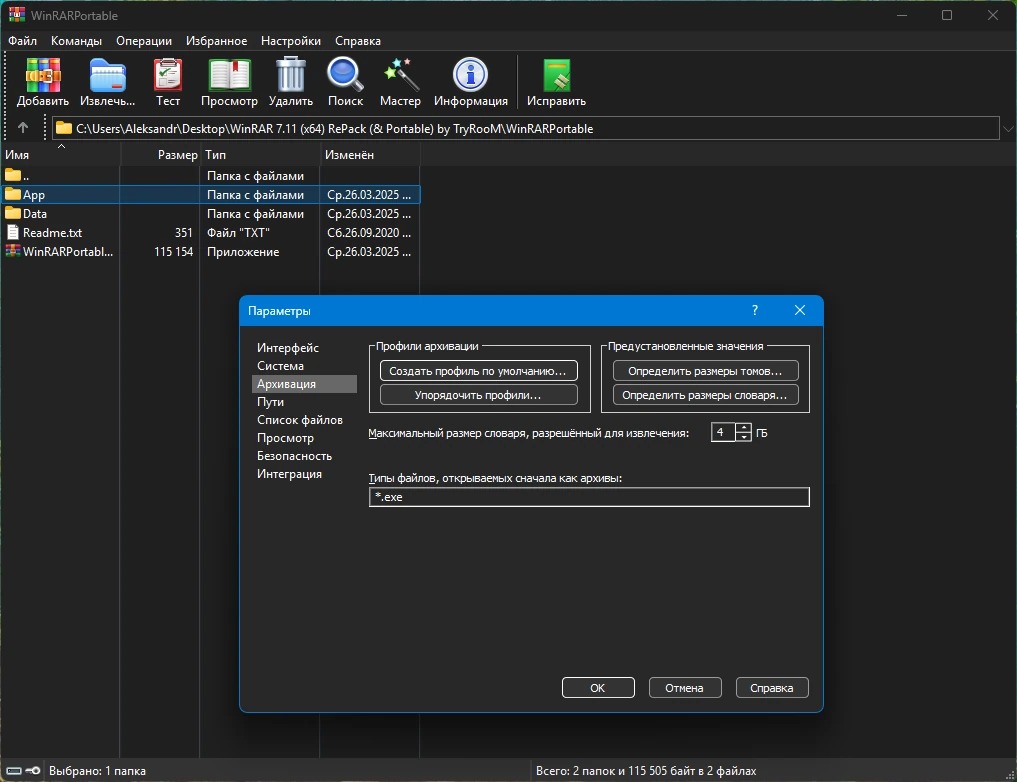1017x782 pixels.
Task: Open the Настройки menu
Action: pyautogui.click(x=291, y=41)
